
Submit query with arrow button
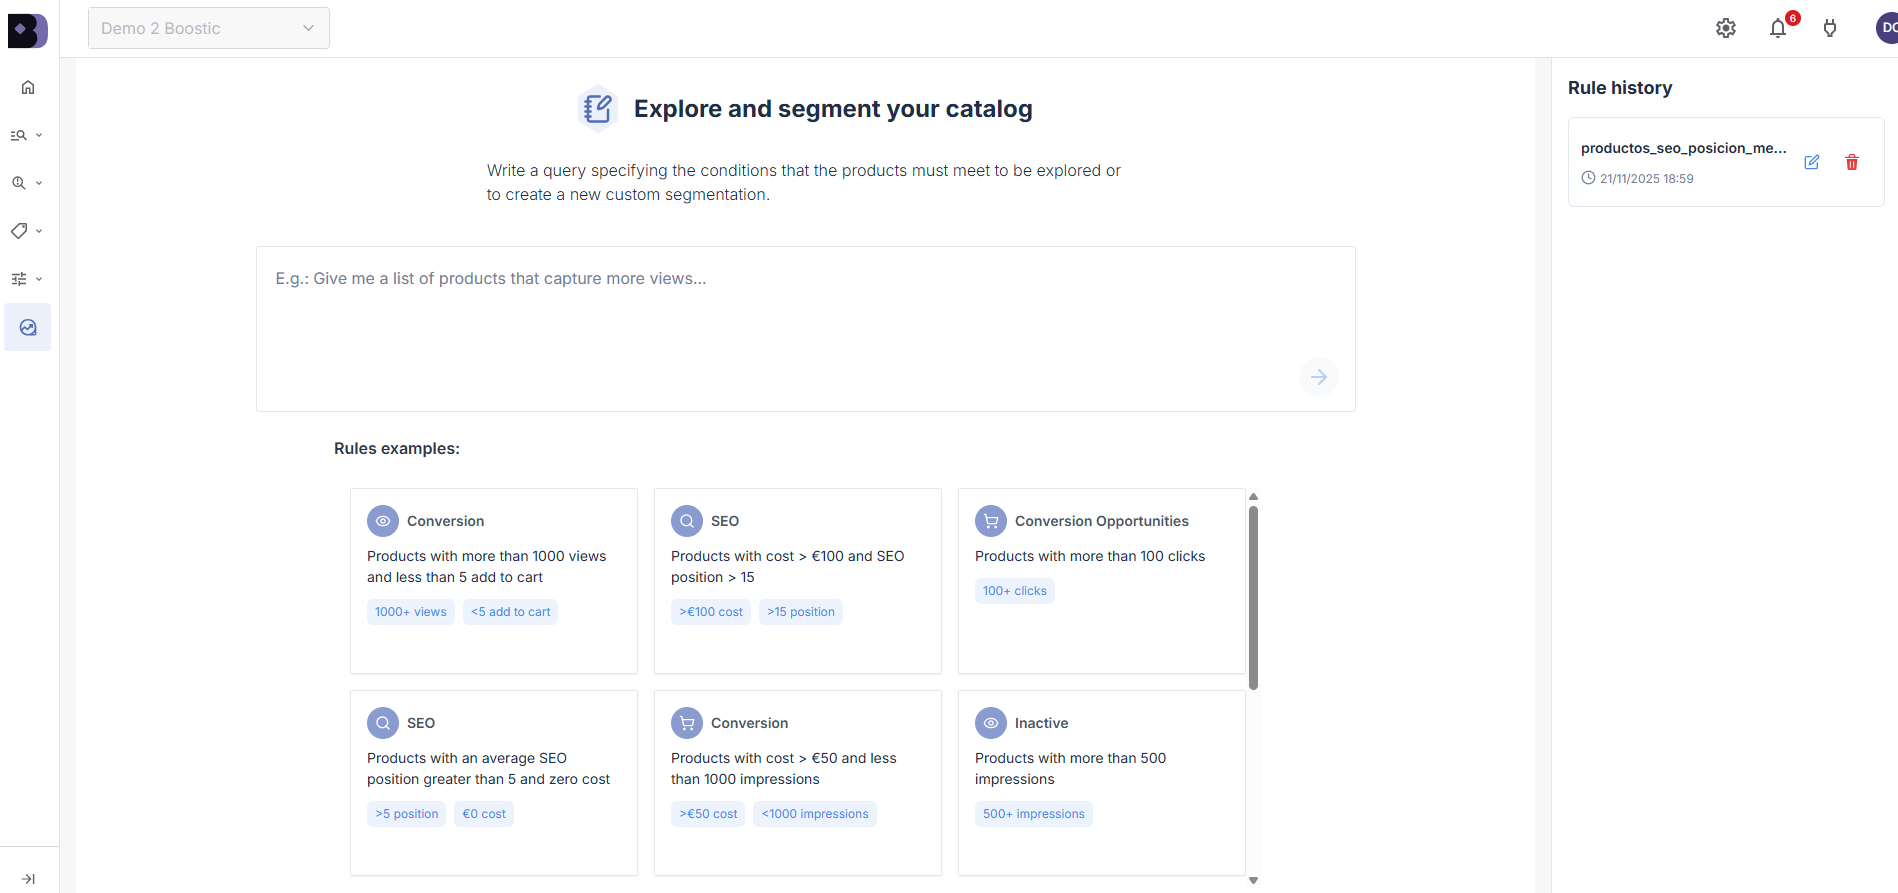point(1319,377)
